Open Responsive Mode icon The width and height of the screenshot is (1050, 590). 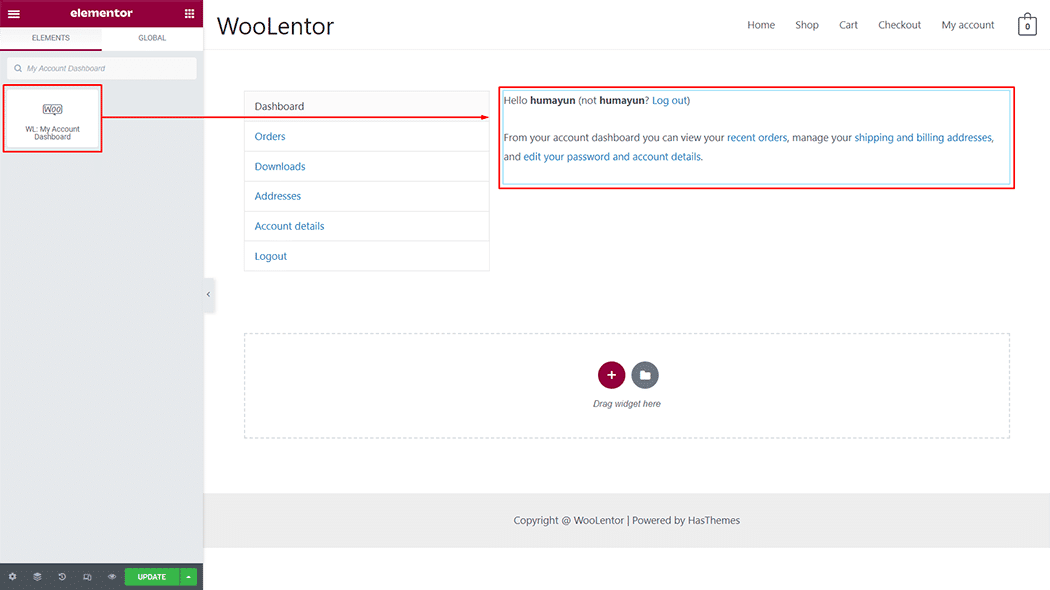[87, 577]
